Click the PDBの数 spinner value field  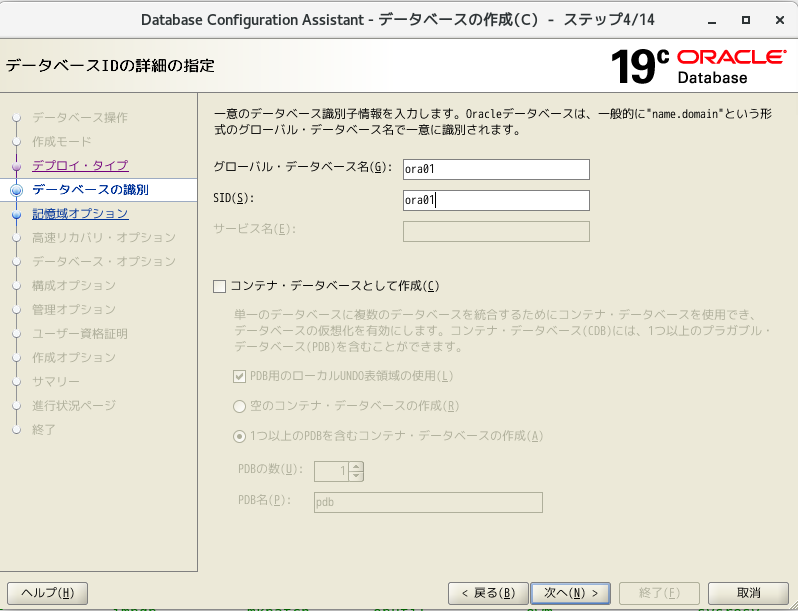coord(332,472)
